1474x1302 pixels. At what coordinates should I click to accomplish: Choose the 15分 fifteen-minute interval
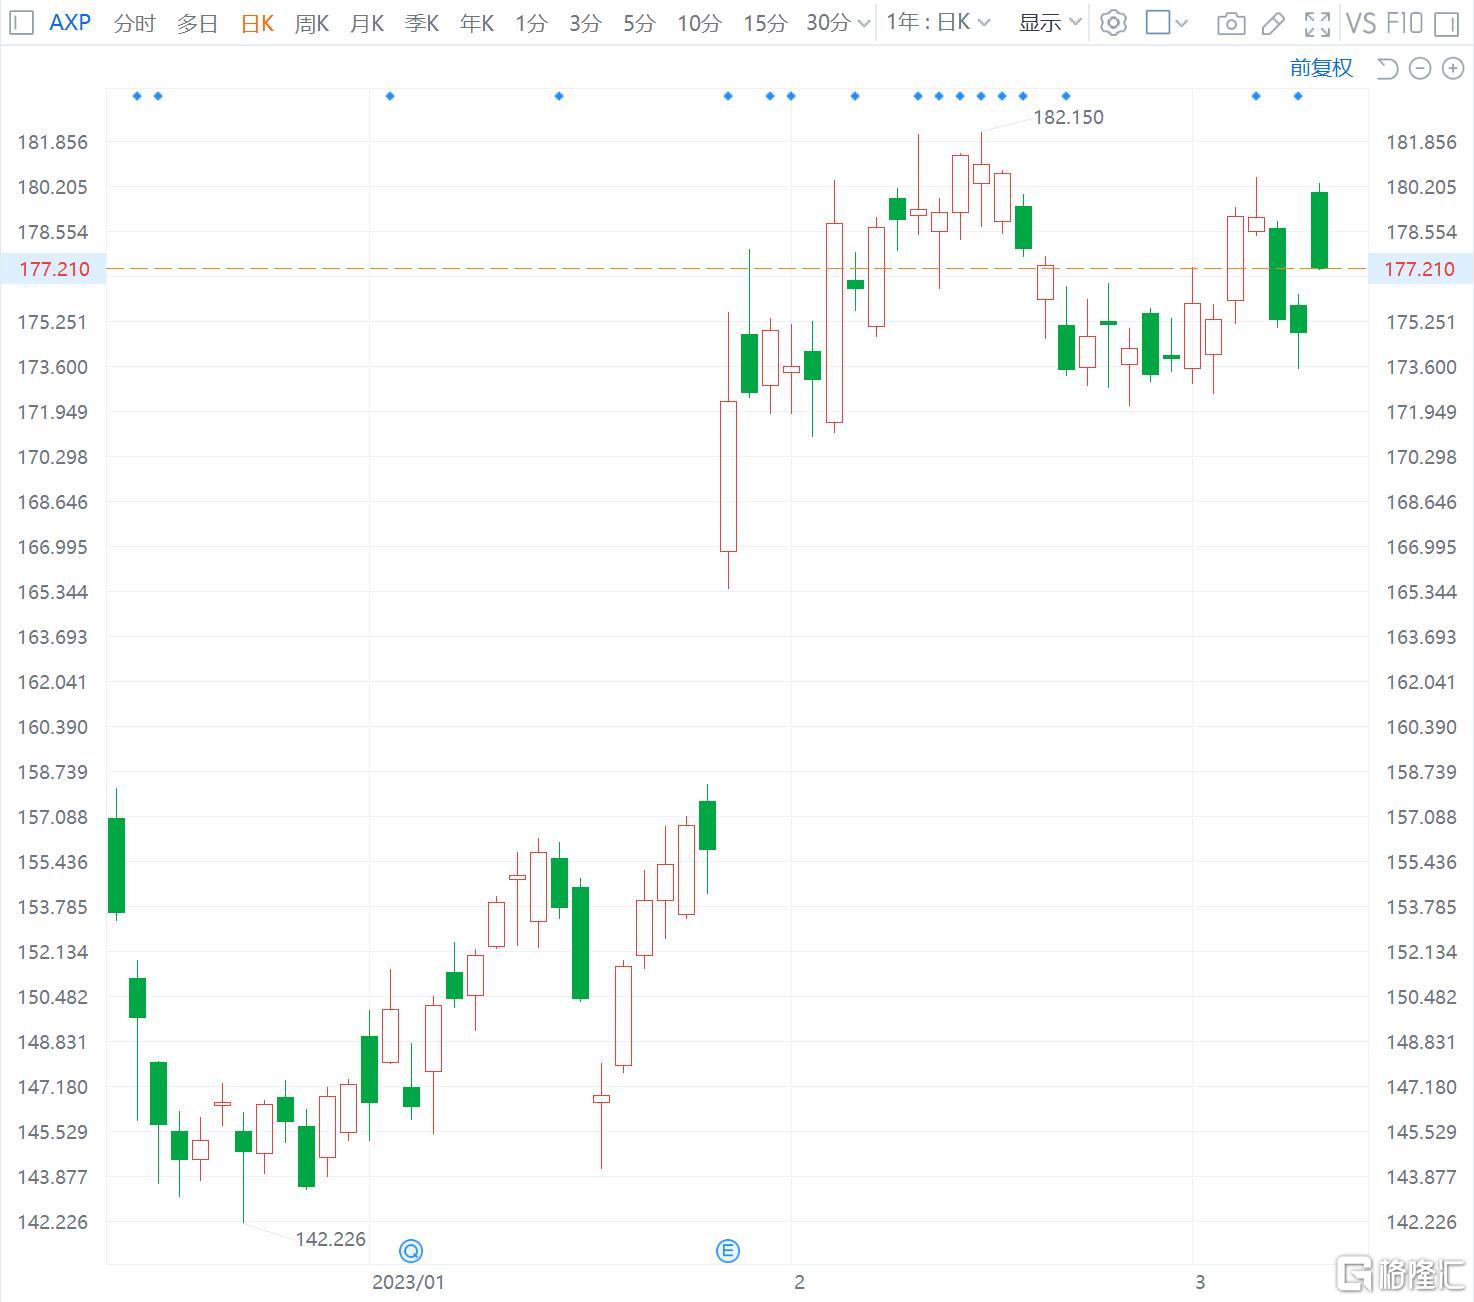765,22
